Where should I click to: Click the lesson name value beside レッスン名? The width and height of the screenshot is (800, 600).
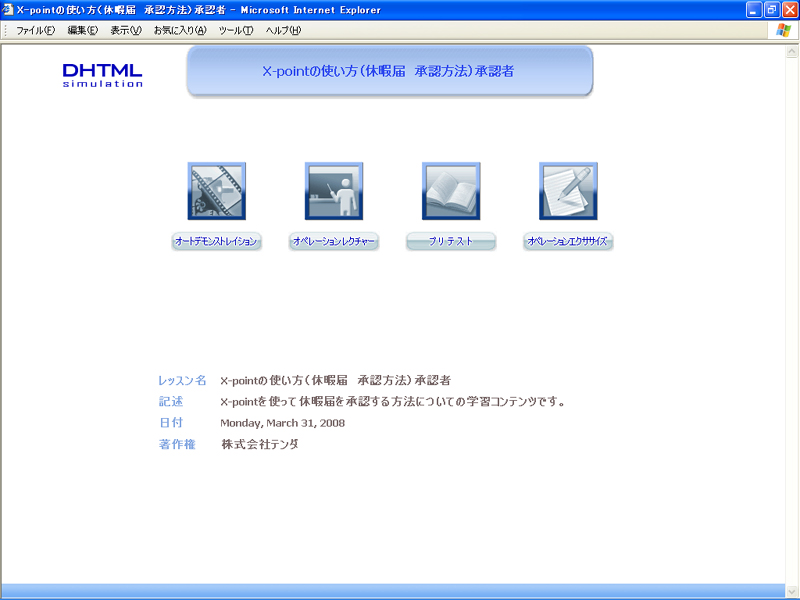[x=336, y=381]
